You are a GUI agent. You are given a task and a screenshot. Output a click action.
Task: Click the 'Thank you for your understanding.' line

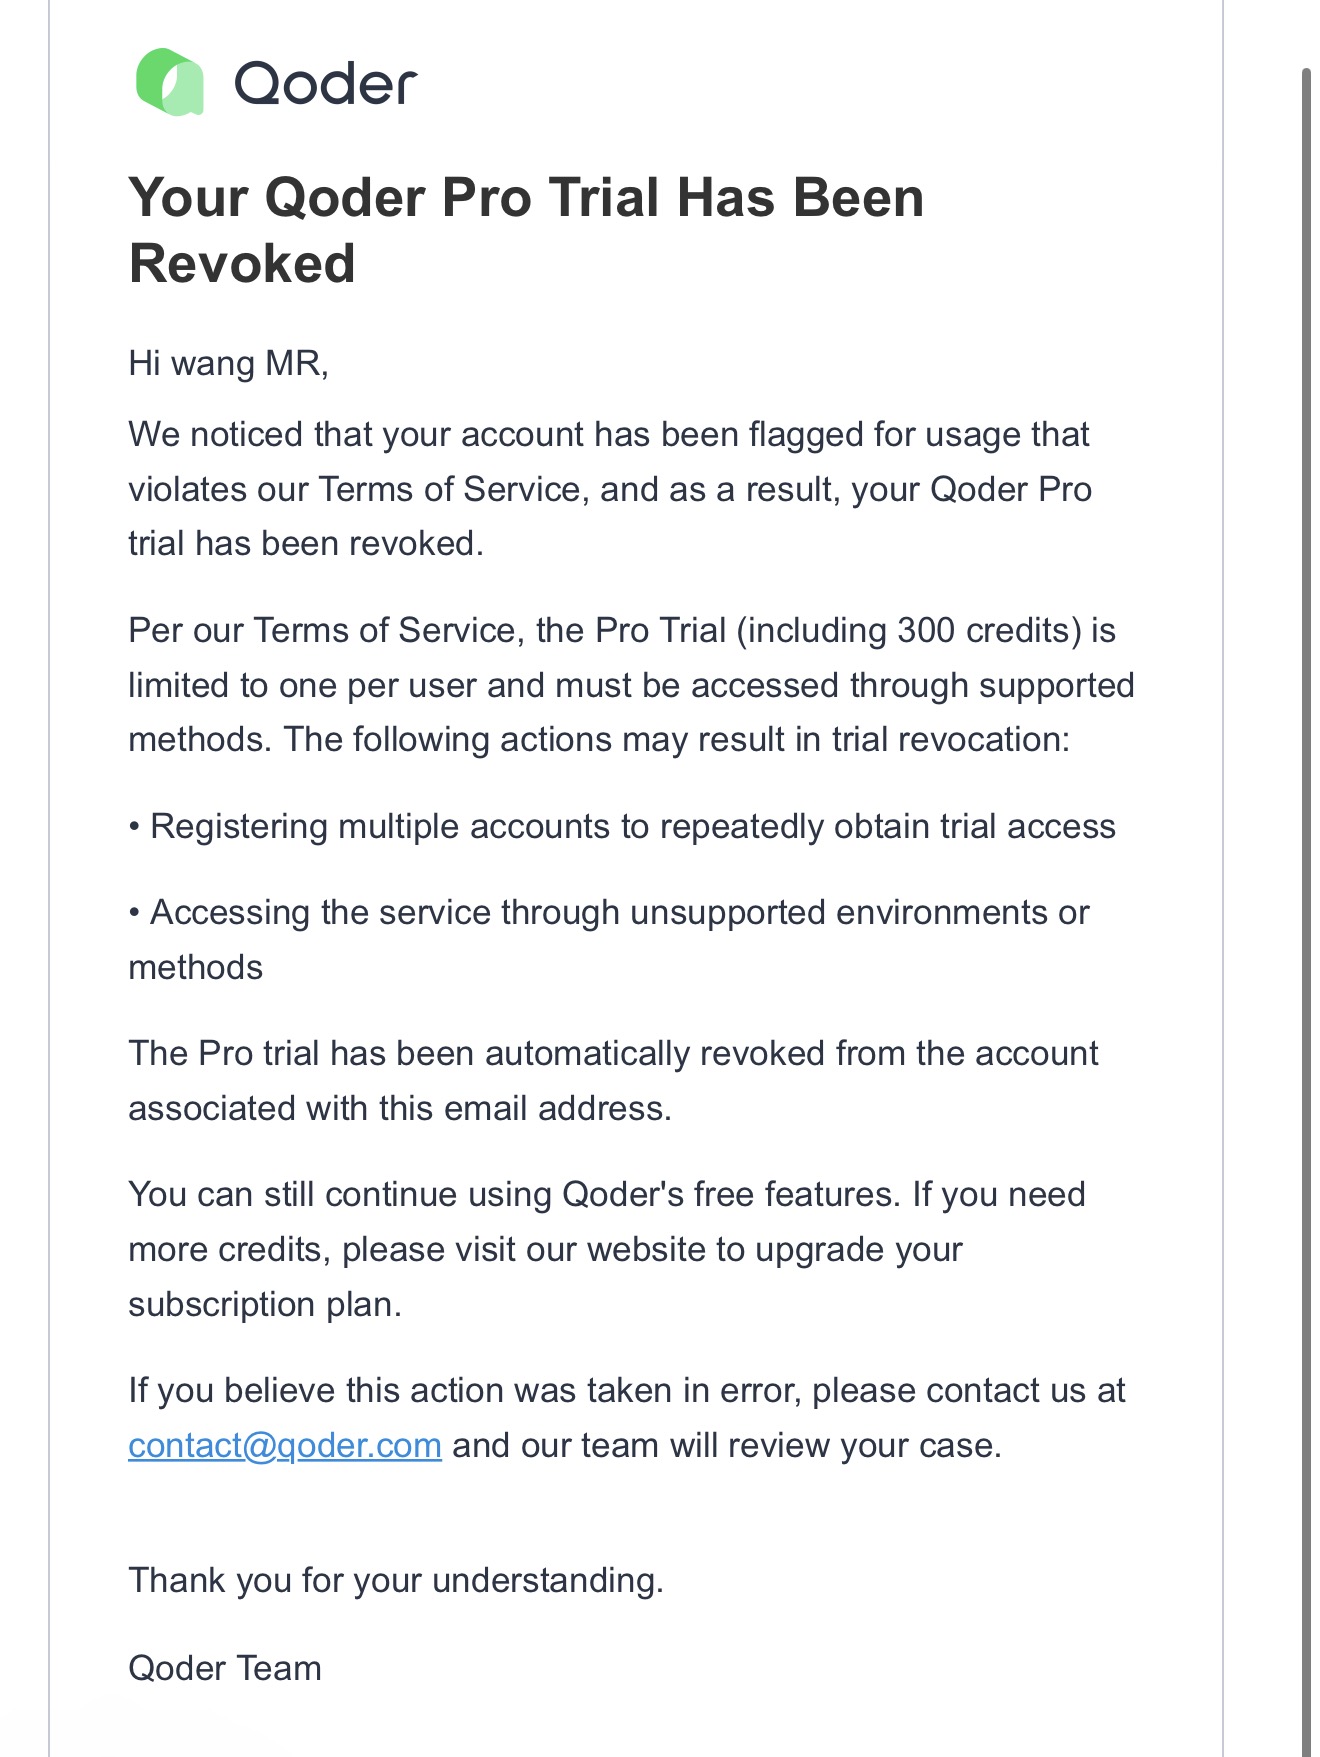tap(396, 1580)
